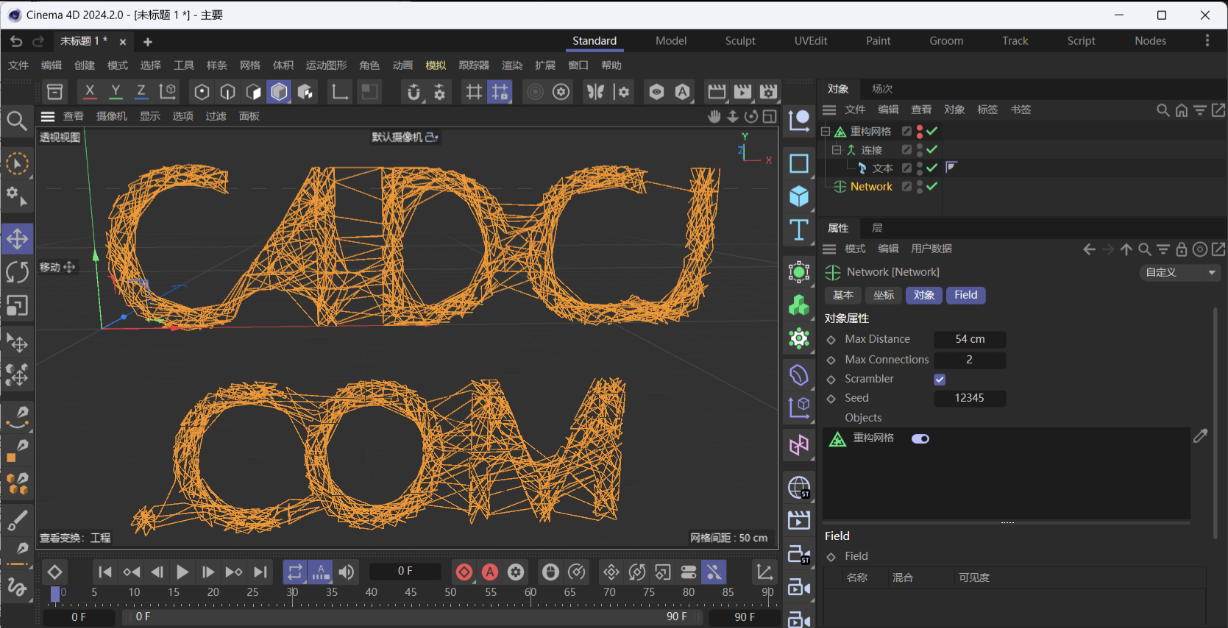The height and width of the screenshot is (628, 1228).
Task: Open snap settings gear next to magnet
Action: pos(440,92)
